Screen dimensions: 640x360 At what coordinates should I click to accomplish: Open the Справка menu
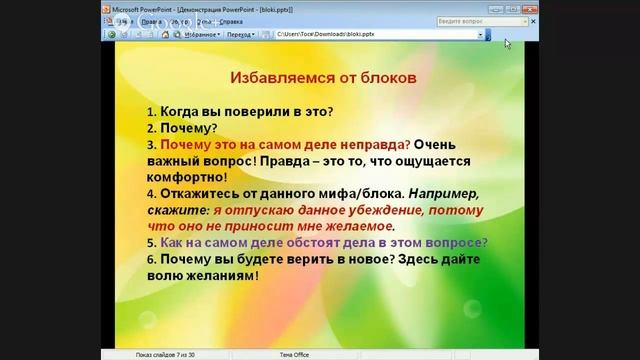pos(231,22)
